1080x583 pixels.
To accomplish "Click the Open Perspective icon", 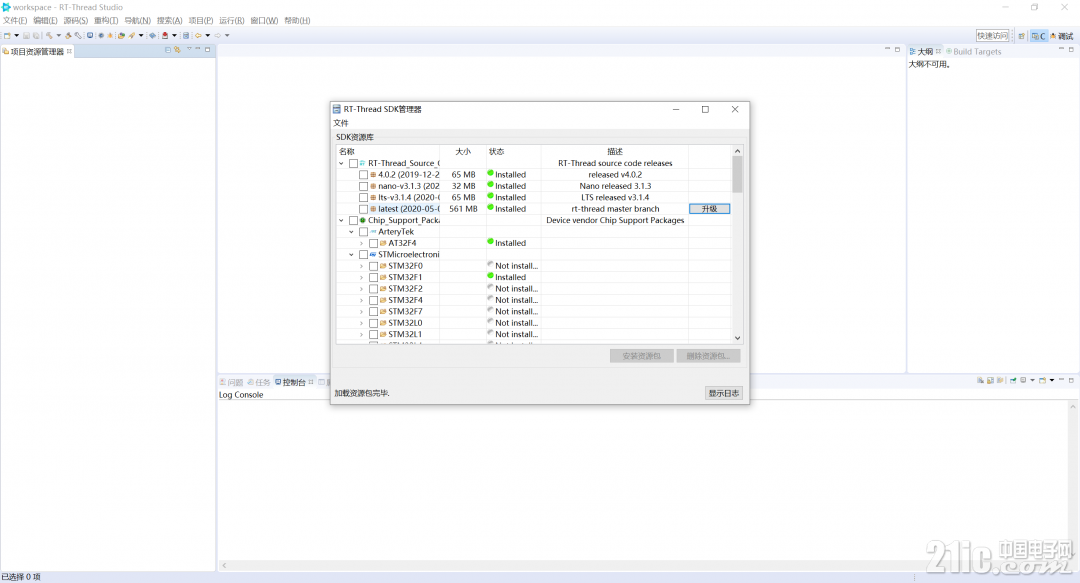I will 1021,36.
